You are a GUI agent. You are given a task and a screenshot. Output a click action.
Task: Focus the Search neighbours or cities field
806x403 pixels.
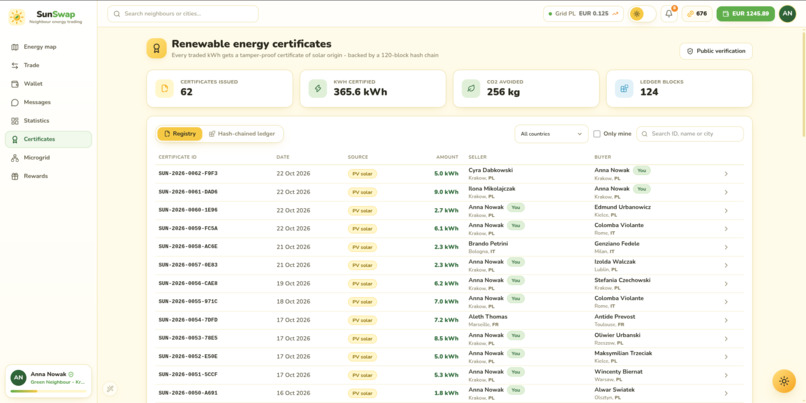(183, 14)
